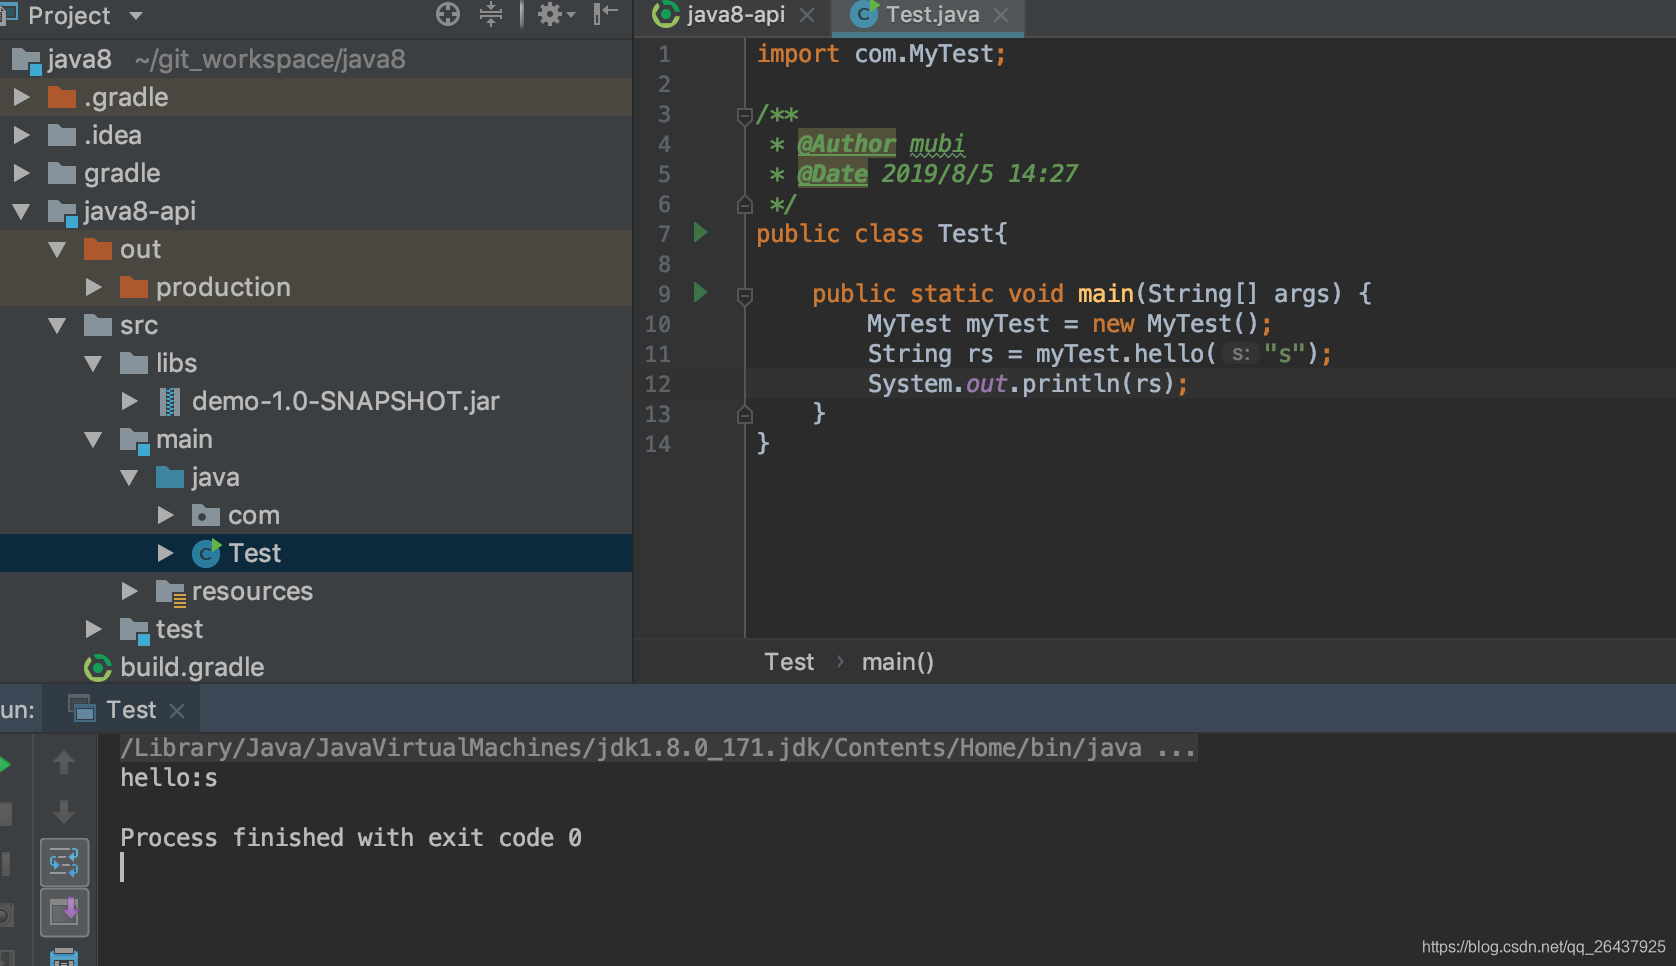Expand the .idea folder
The width and height of the screenshot is (1676, 966).
(21, 135)
